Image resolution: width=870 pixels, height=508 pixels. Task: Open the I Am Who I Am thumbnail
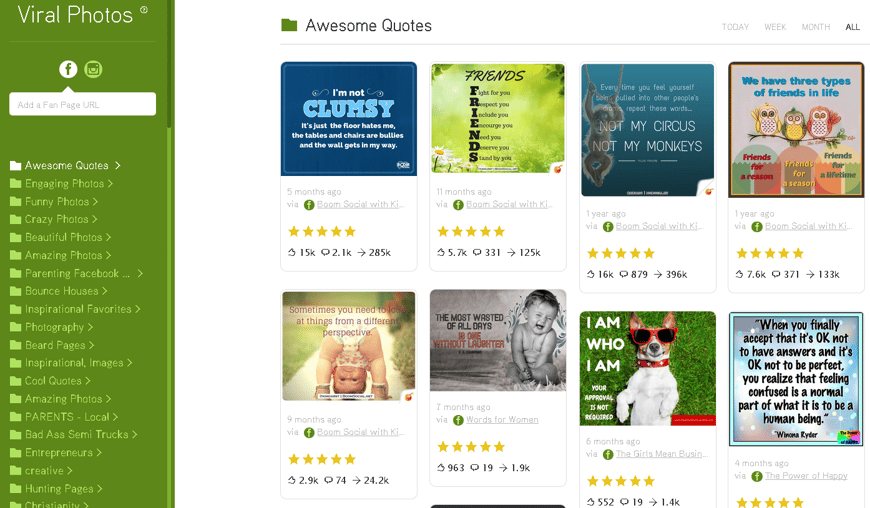coord(648,368)
